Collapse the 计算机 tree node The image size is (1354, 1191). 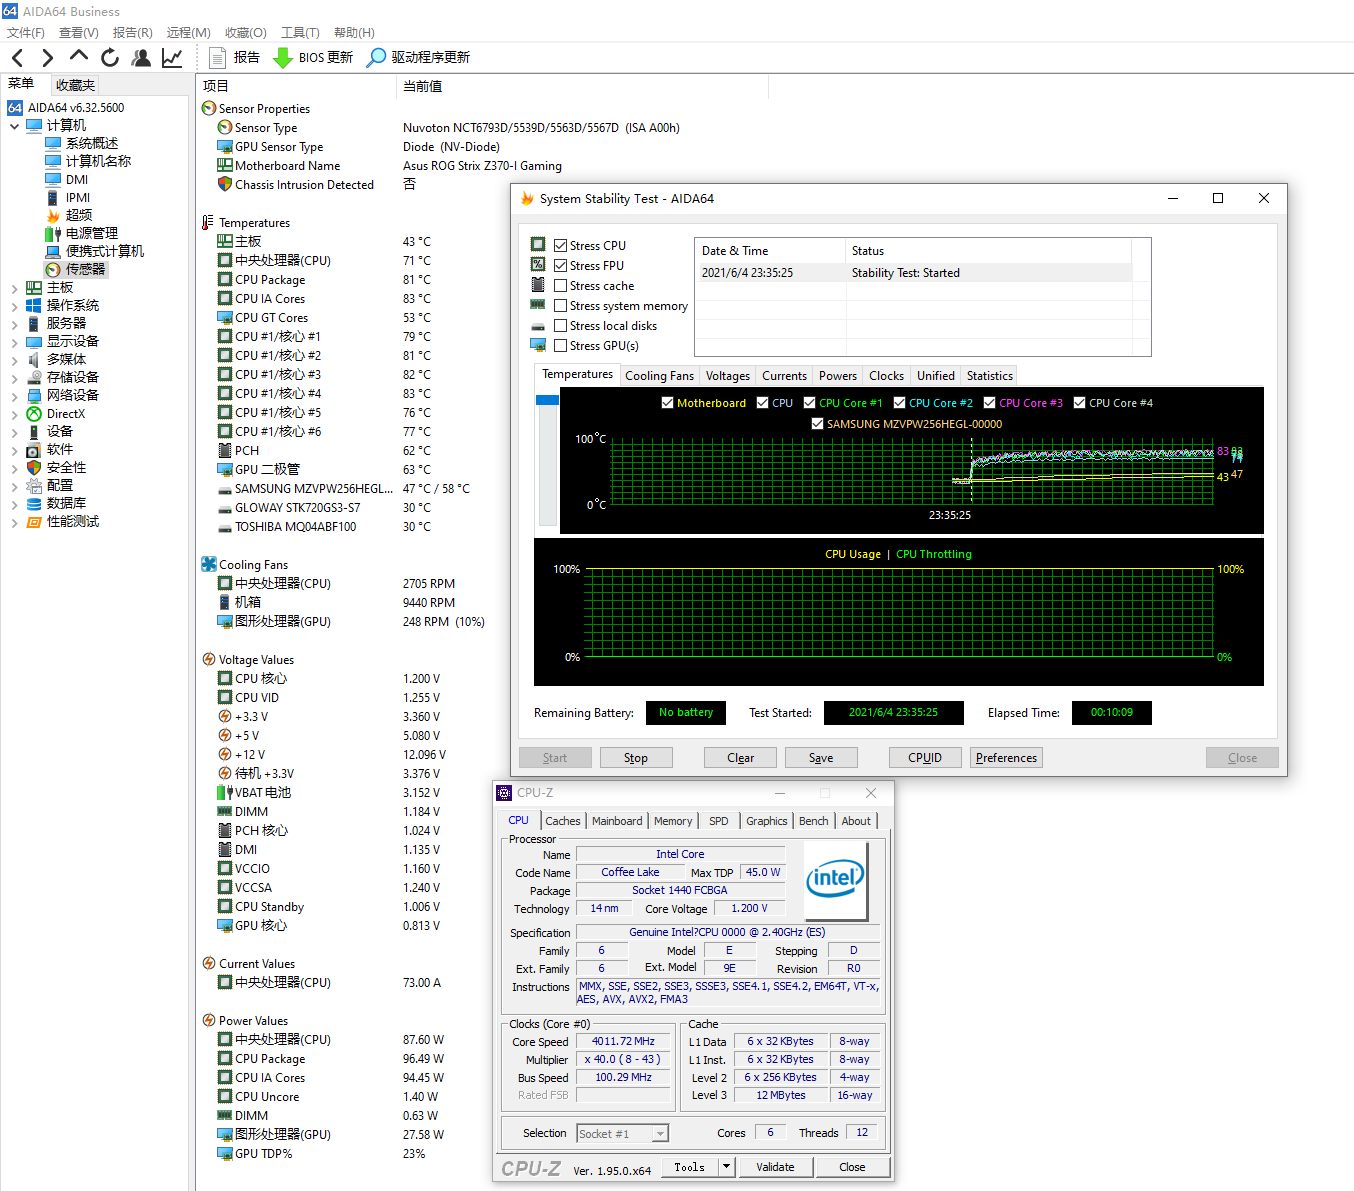coord(14,126)
